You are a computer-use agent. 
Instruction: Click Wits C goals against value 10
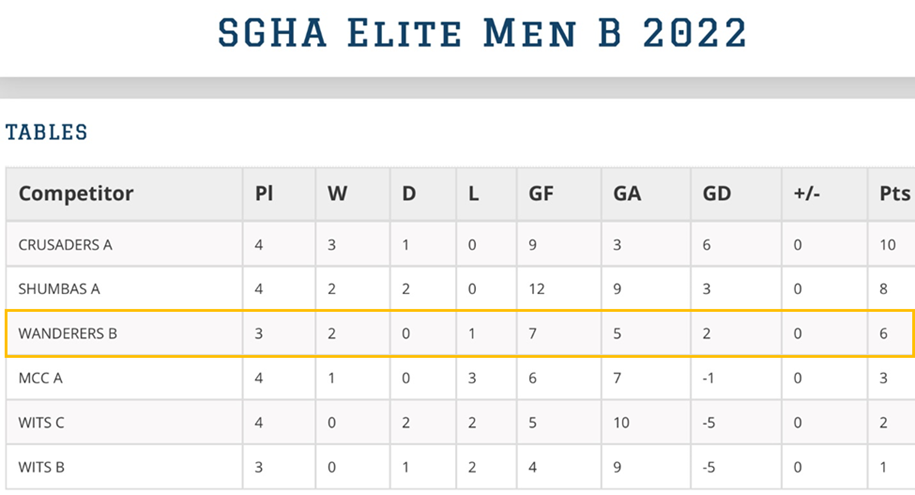point(621,423)
